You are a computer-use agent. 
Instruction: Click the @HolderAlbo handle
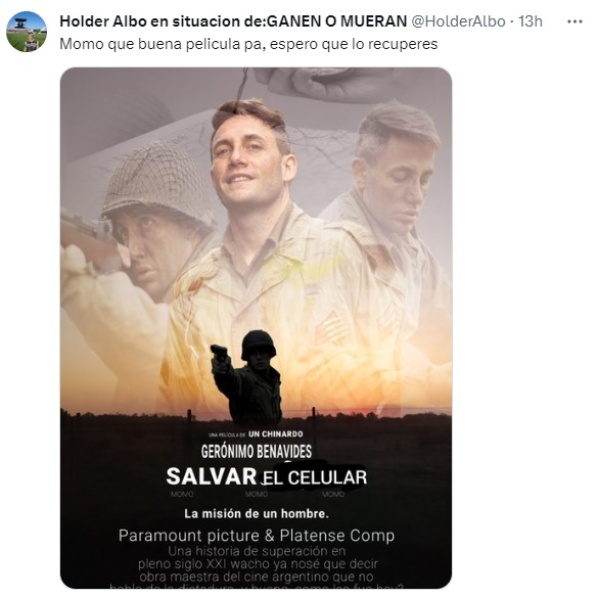[458, 21]
